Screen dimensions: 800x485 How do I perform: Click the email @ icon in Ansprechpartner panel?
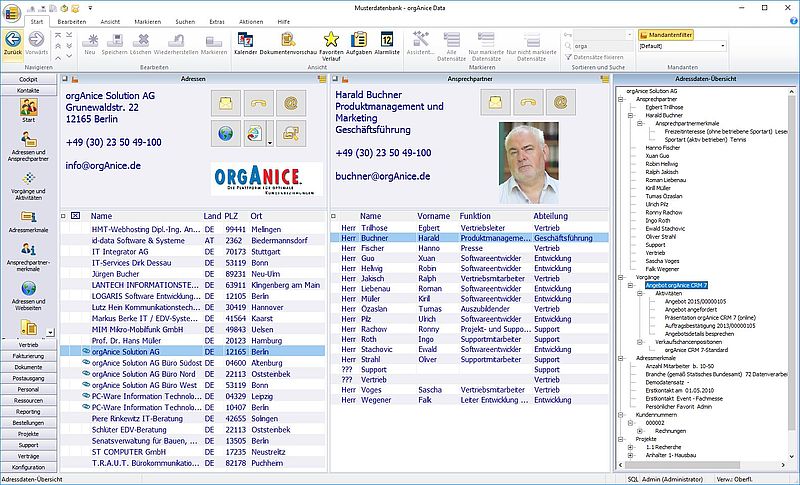(x=561, y=102)
